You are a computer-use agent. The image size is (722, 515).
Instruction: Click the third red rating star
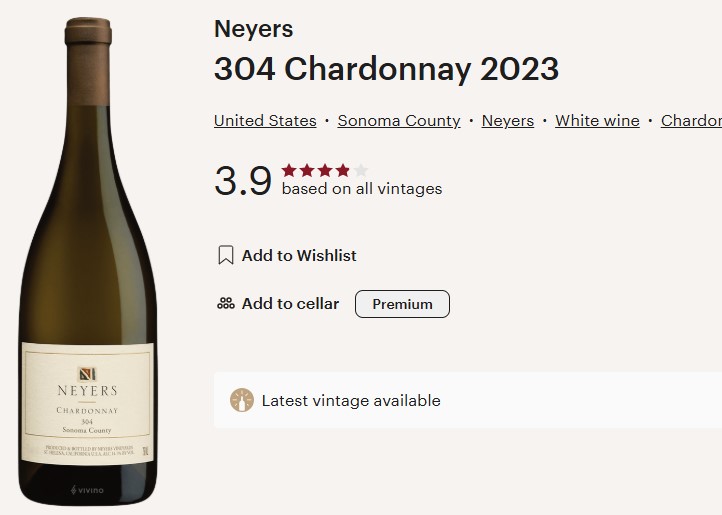click(325, 170)
